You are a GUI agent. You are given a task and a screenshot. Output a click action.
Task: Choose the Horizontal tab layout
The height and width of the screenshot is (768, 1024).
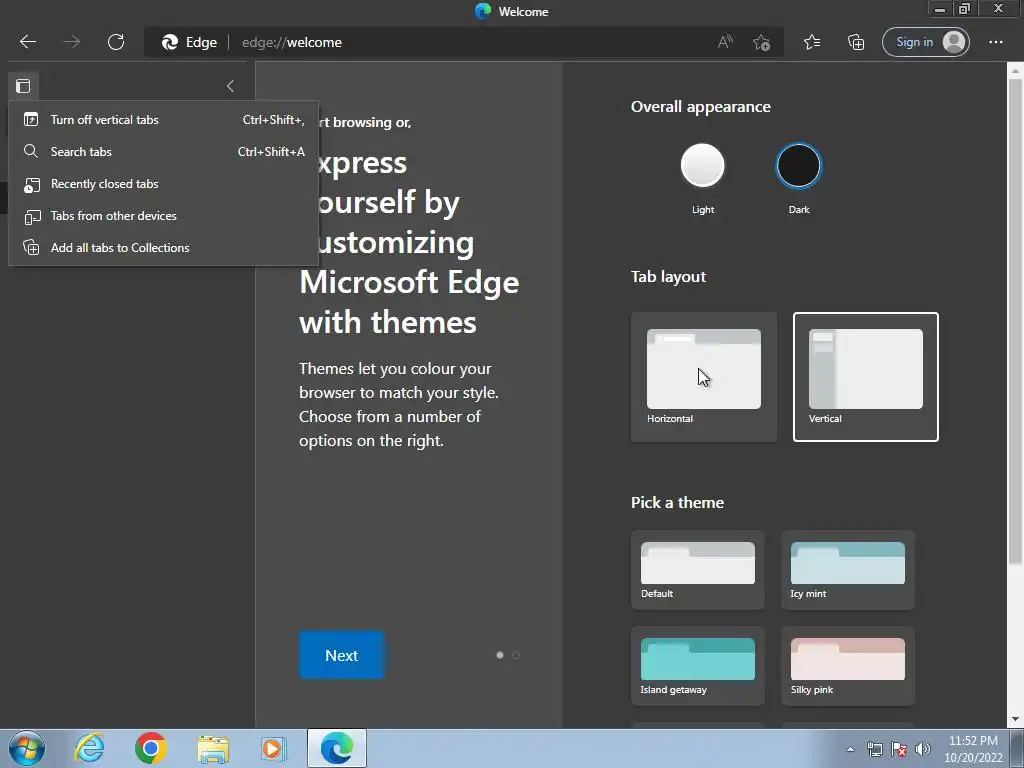tap(704, 377)
